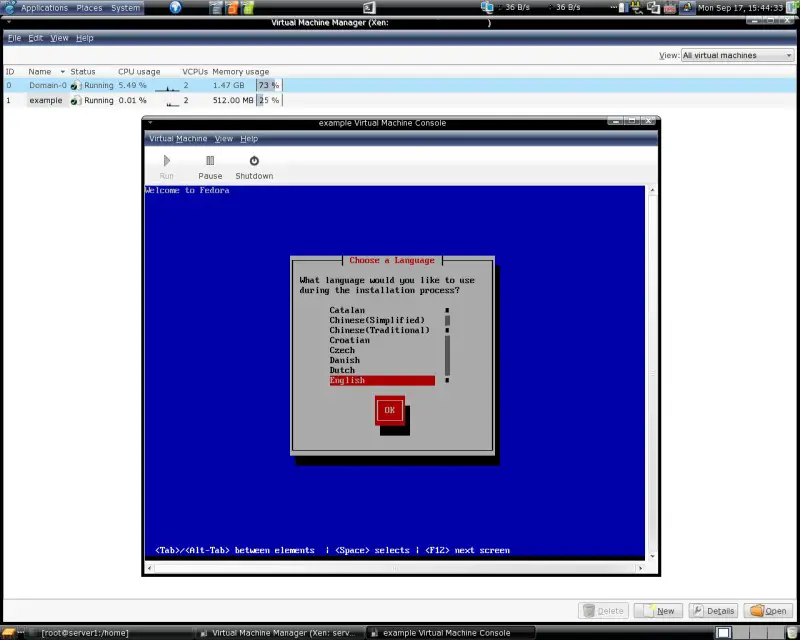Open the All virtual machines view dropdown
This screenshot has width=800, height=640.
click(x=737, y=55)
